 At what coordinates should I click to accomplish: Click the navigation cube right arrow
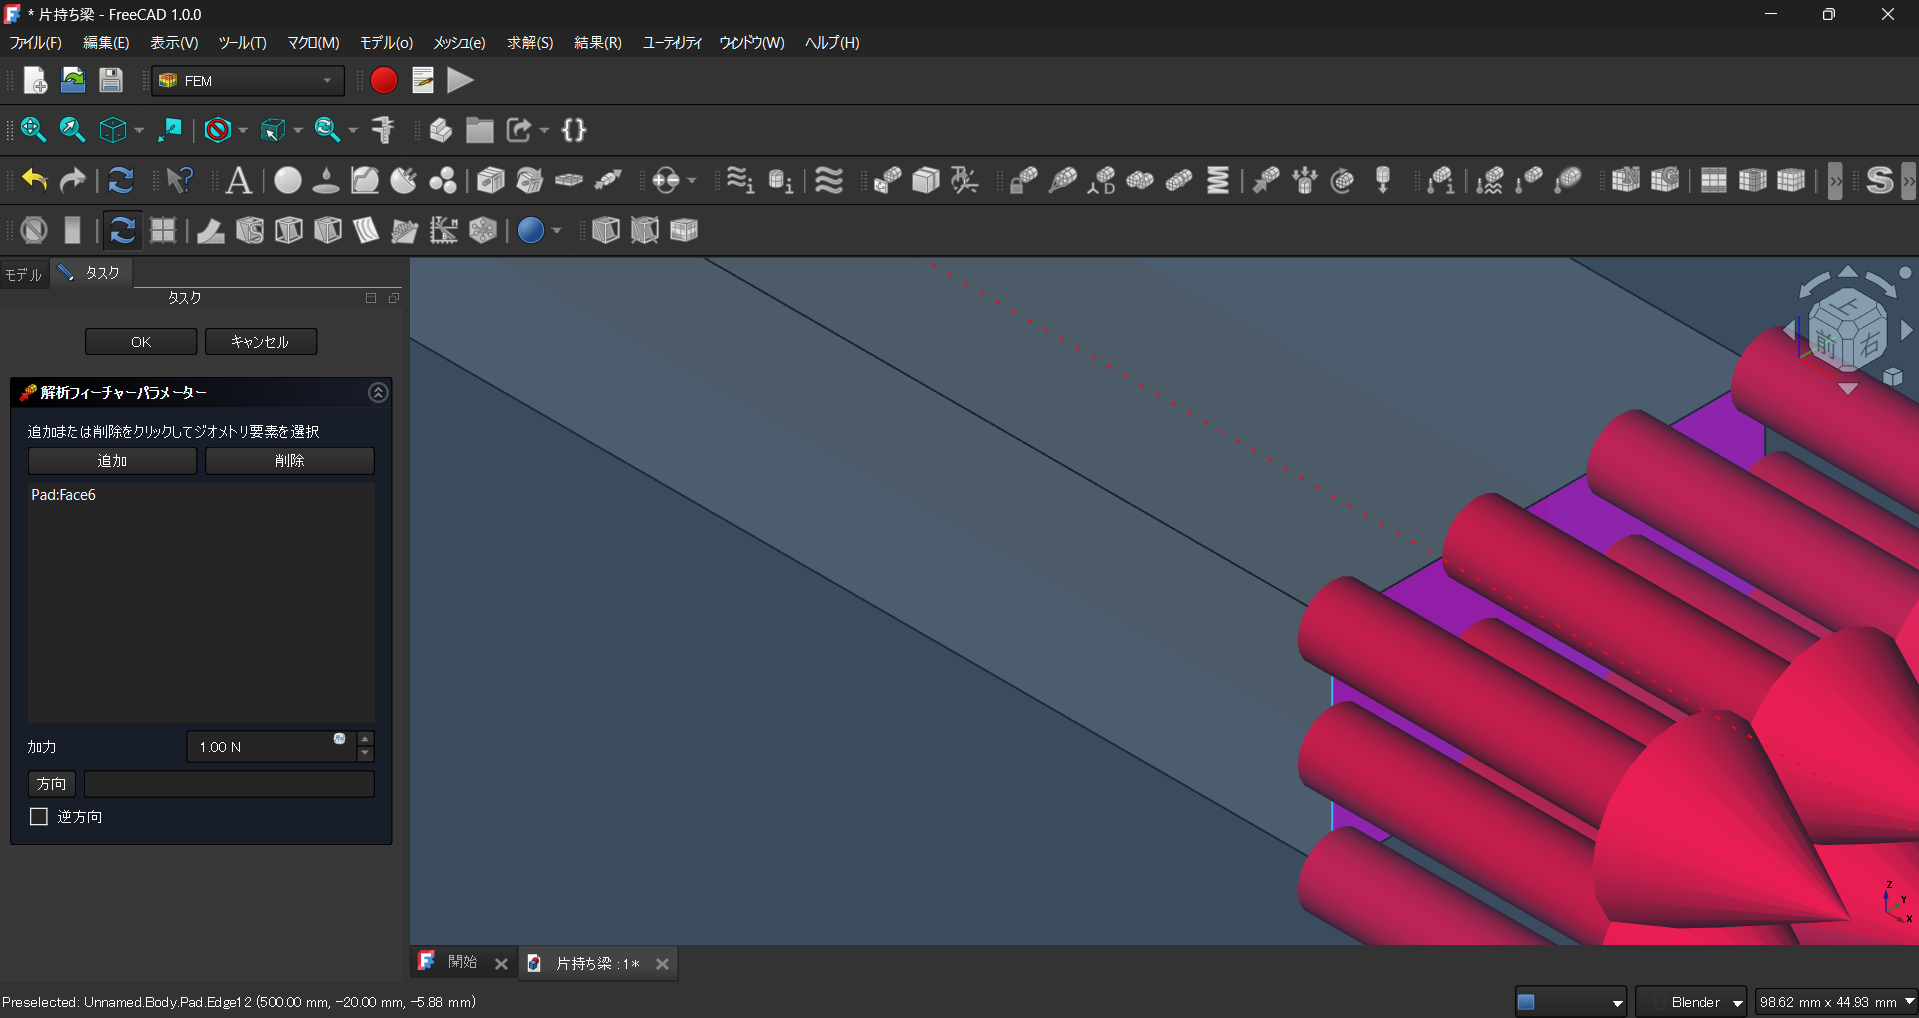click(x=1906, y=330)
